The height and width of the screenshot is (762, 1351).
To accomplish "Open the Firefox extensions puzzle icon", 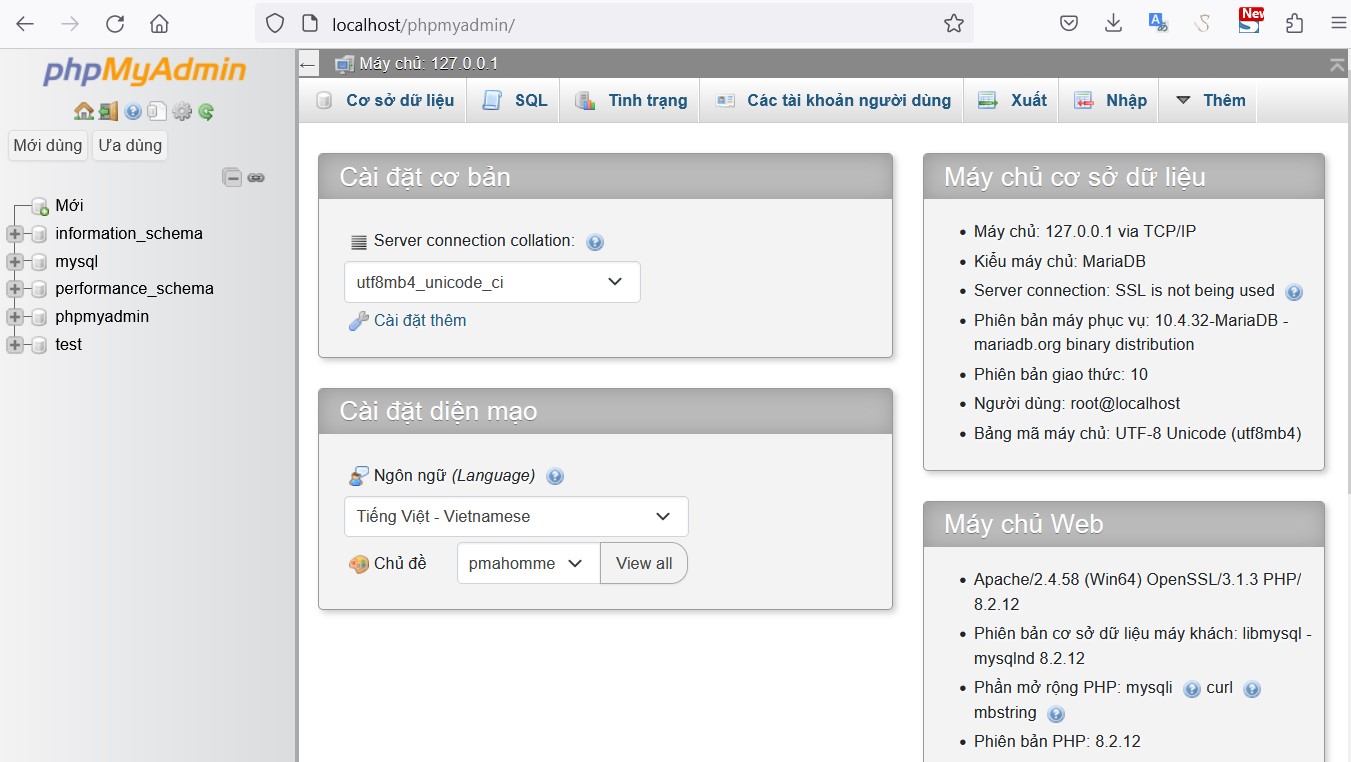I will (1294, 23).
